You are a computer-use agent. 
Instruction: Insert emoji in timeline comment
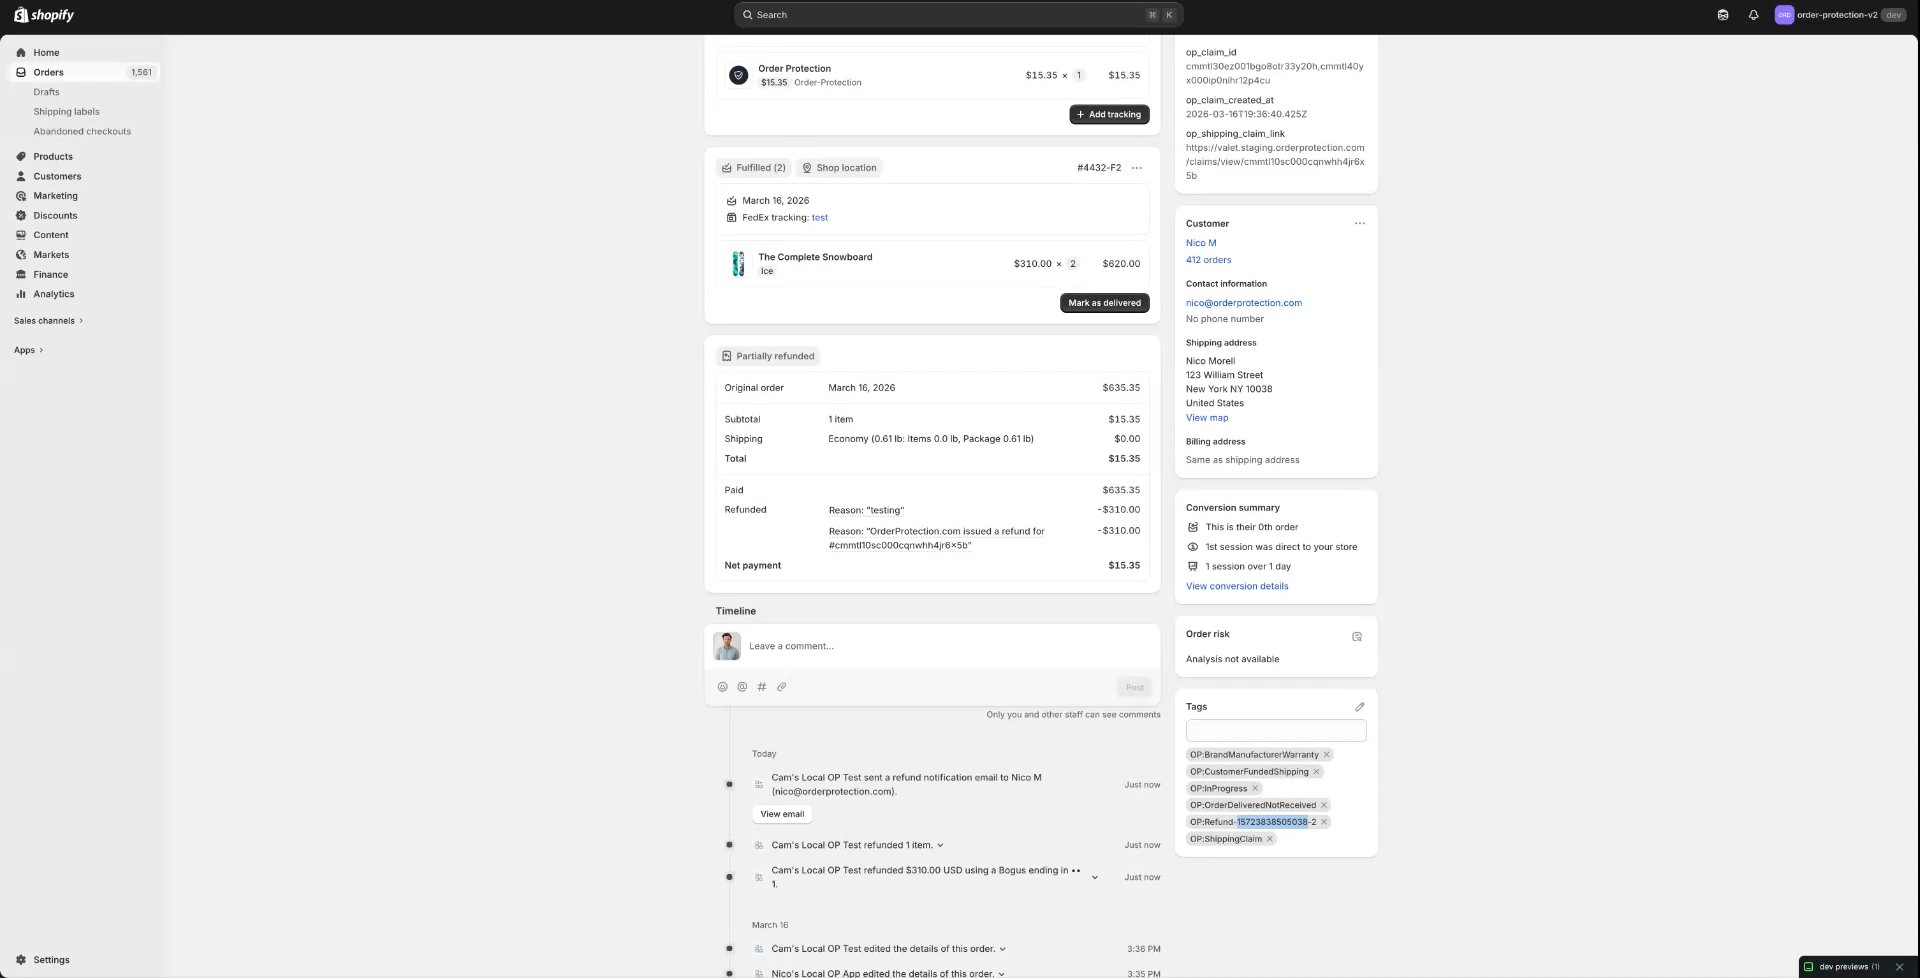tap(722, 687)
